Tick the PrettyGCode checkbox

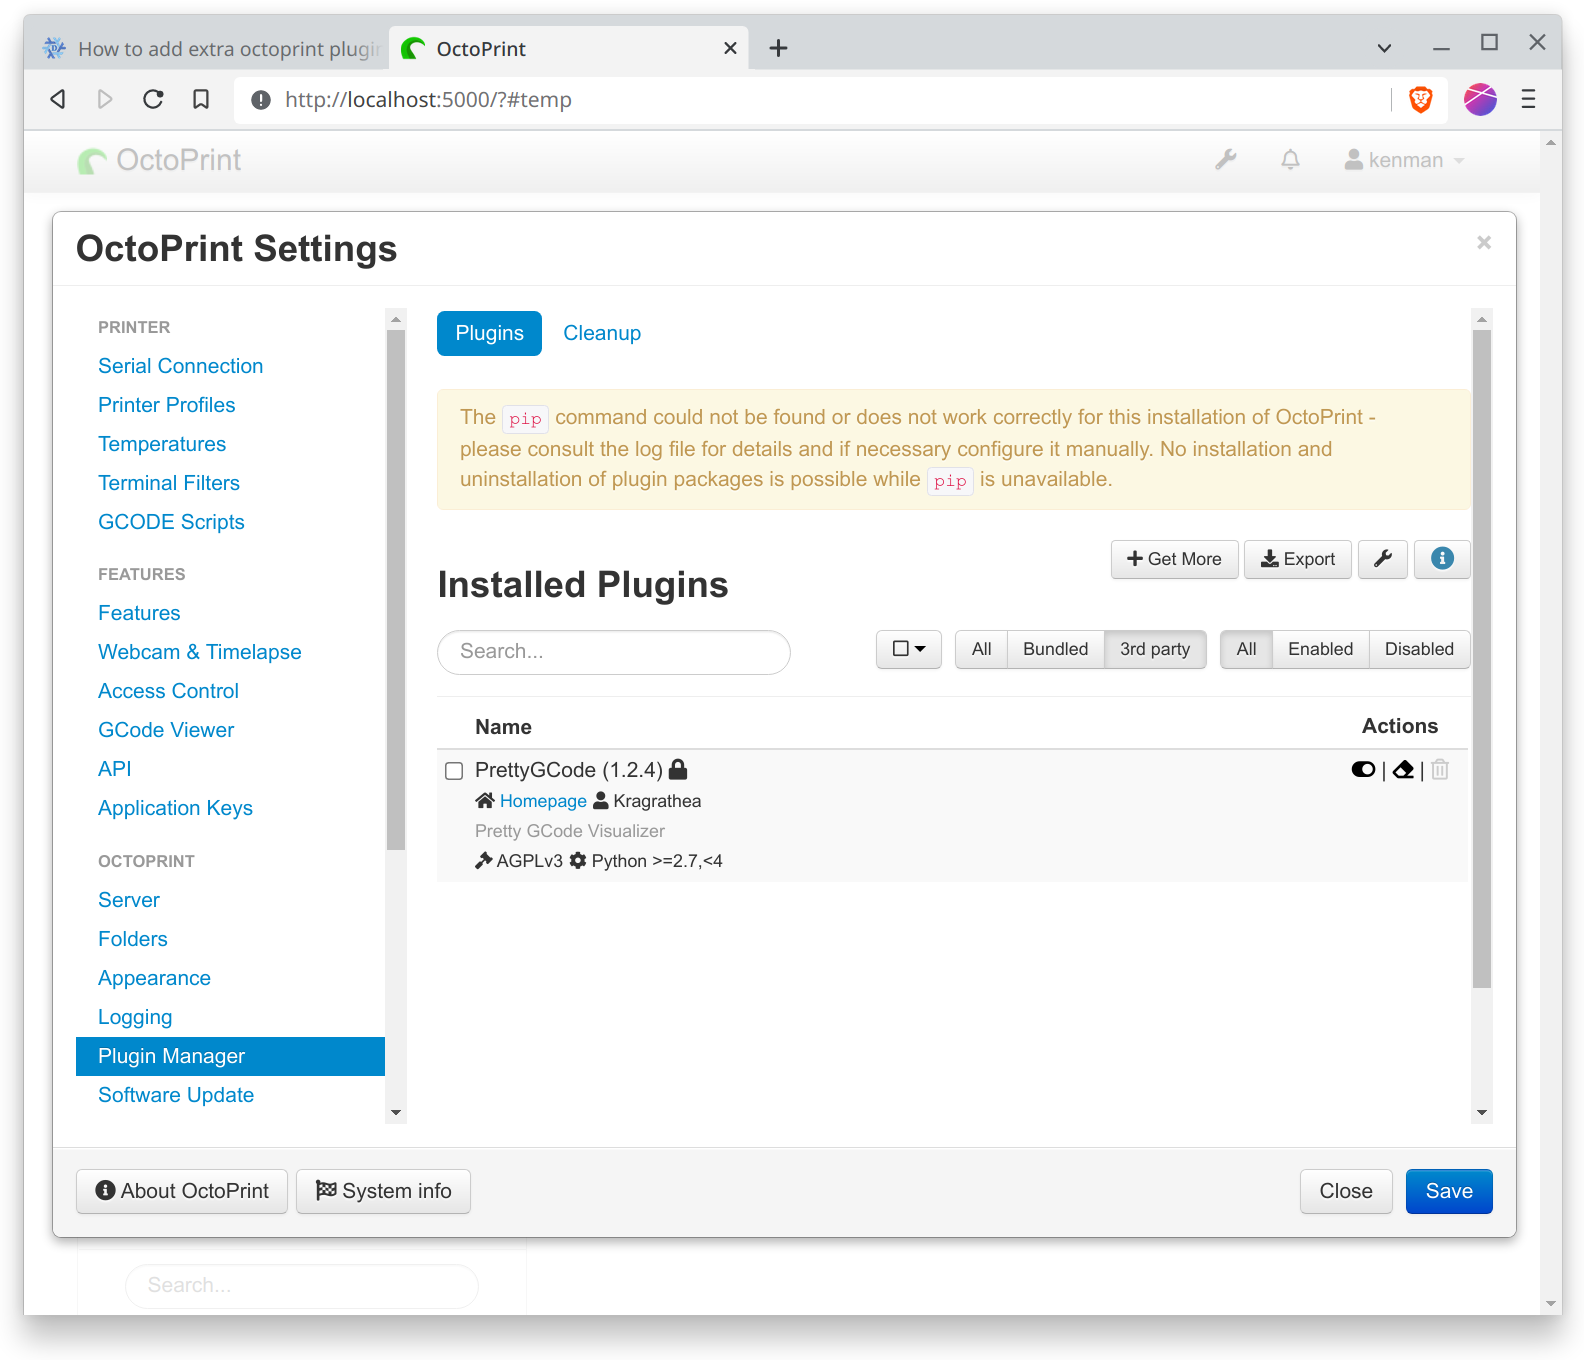click(454, 771)
